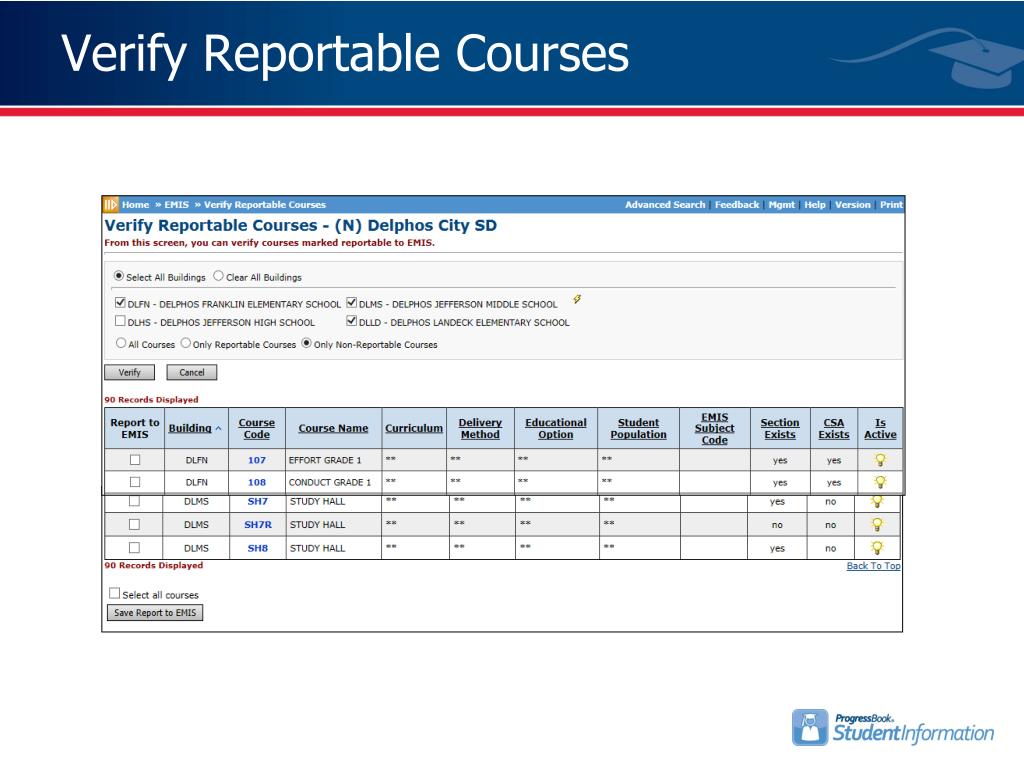Uncheck DLLD Delphos Landeck Elementary School
The width and height of the screenshot is (1024, 768).
click(351, 321)
